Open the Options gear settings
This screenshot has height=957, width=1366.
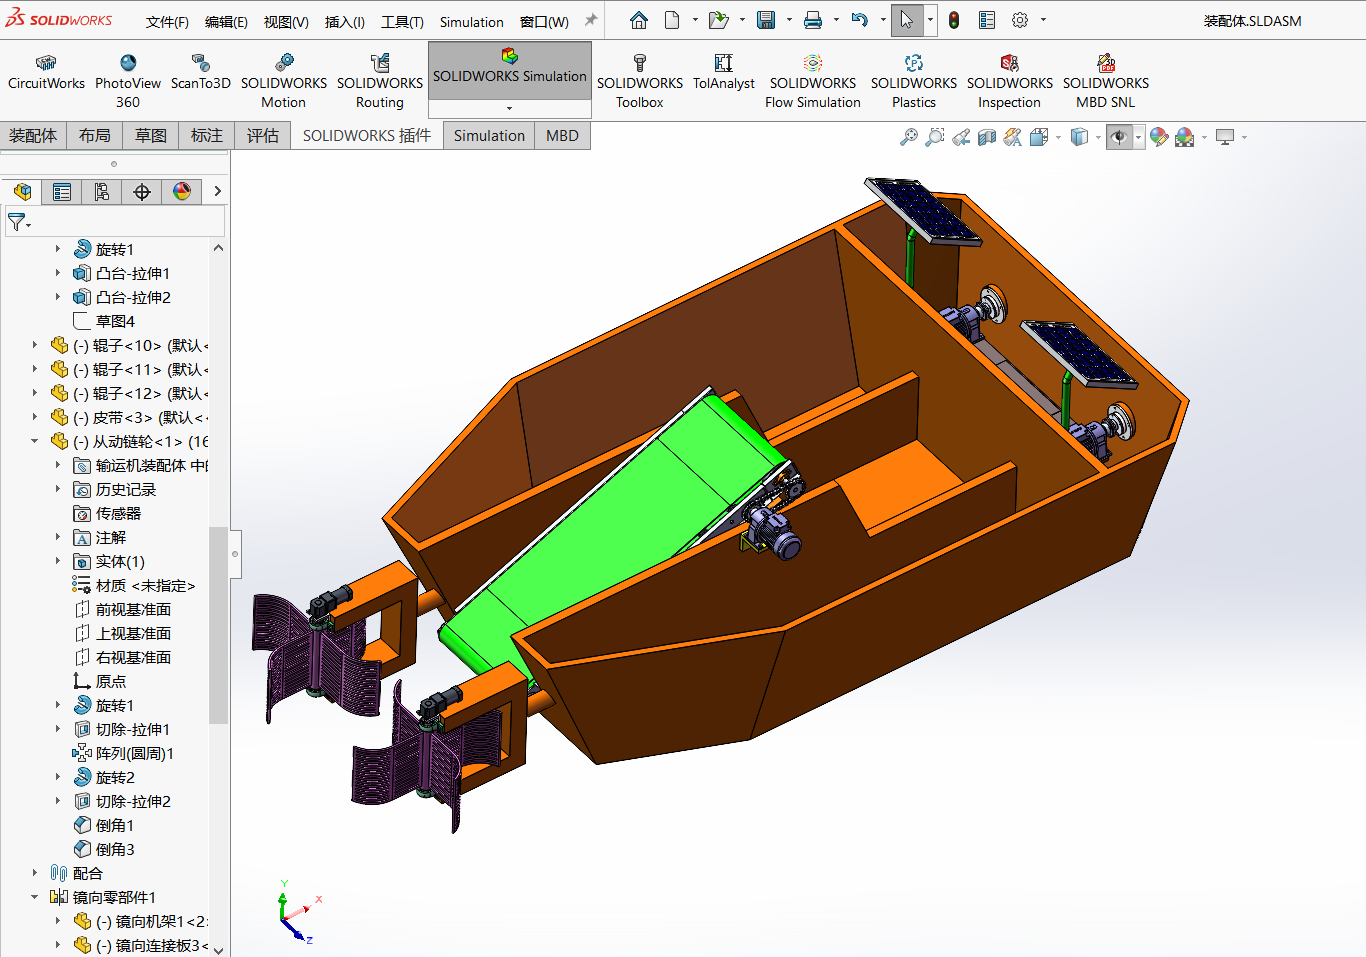coord(1020,20)
